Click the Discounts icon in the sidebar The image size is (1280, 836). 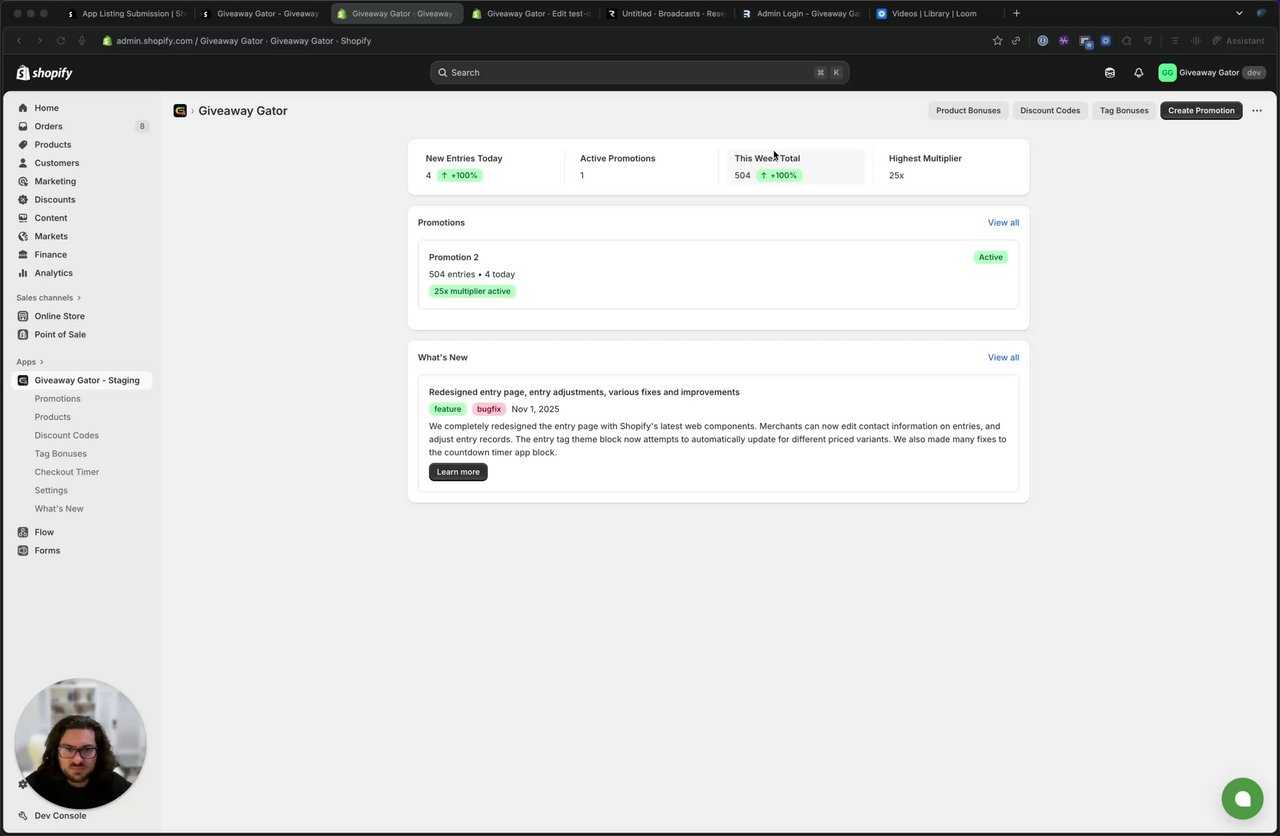[23, 200]
